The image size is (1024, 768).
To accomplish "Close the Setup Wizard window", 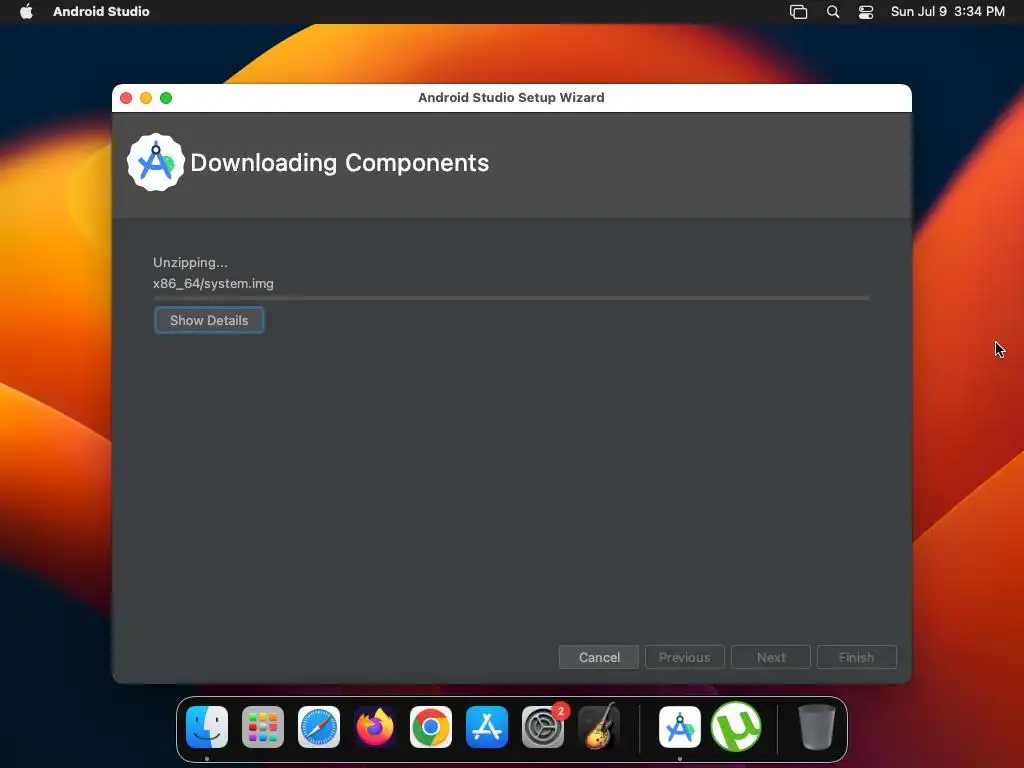I will [126, 98].
